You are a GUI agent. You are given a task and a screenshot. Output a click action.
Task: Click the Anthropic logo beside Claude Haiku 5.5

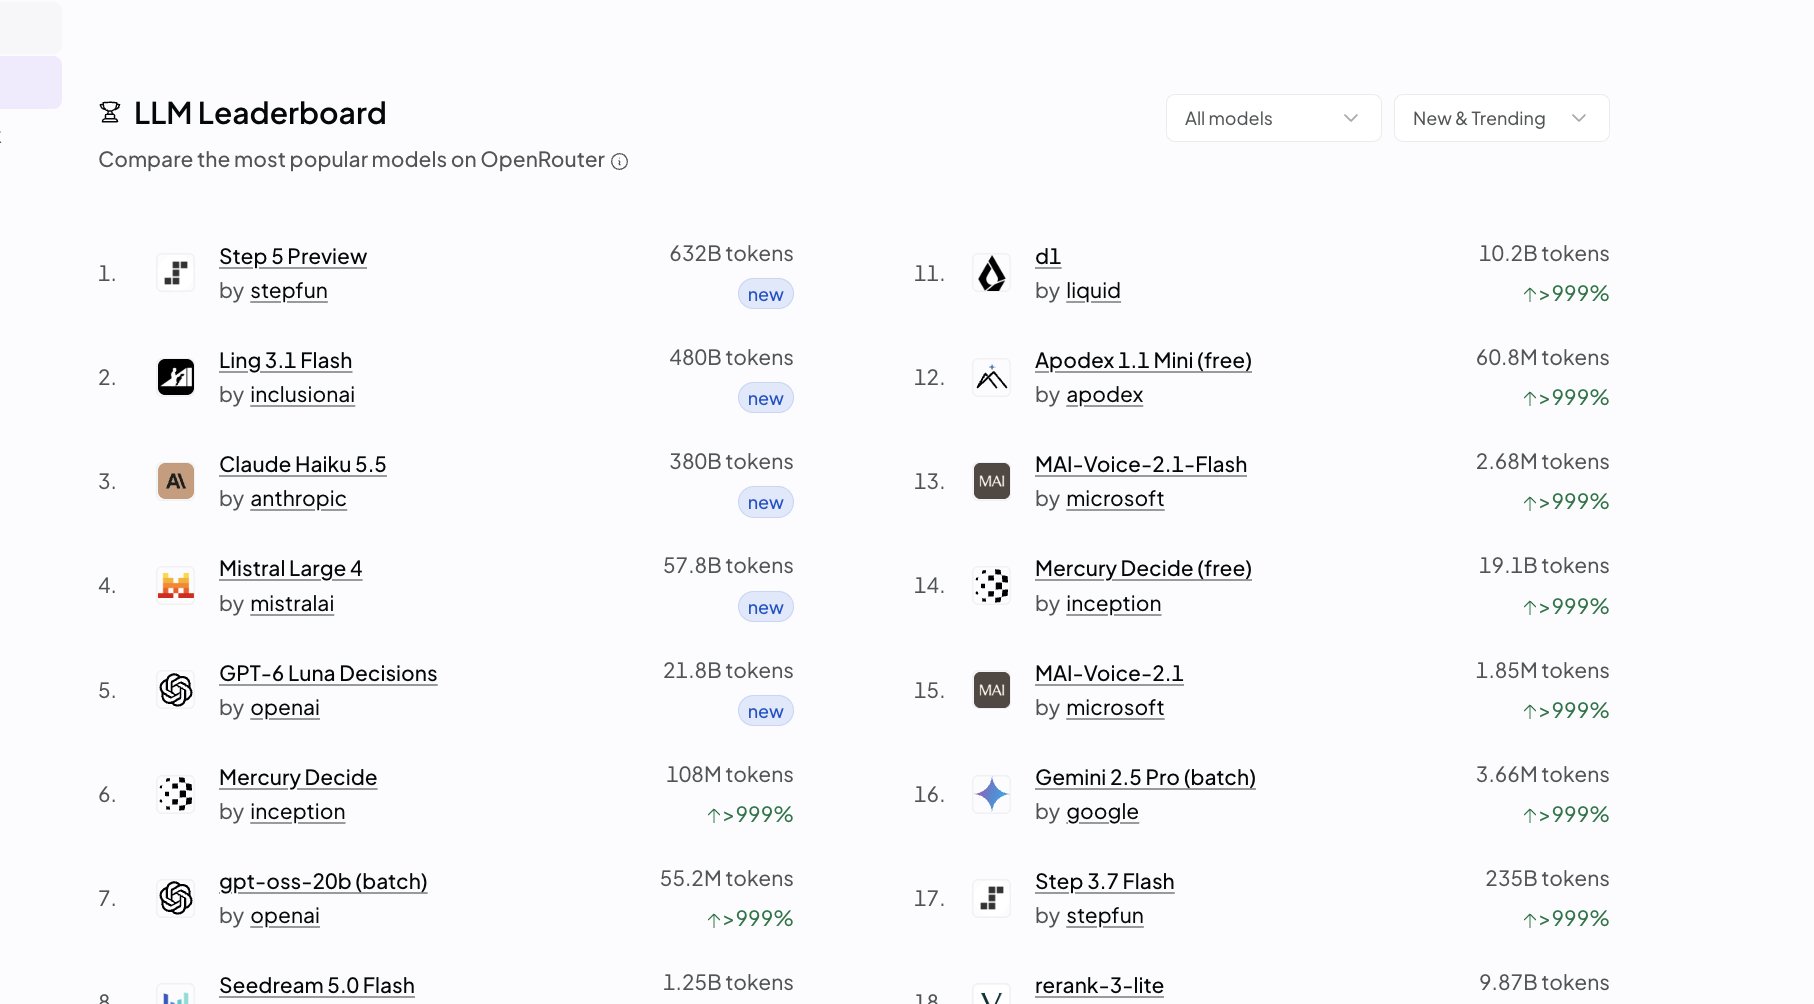(176, 481)
